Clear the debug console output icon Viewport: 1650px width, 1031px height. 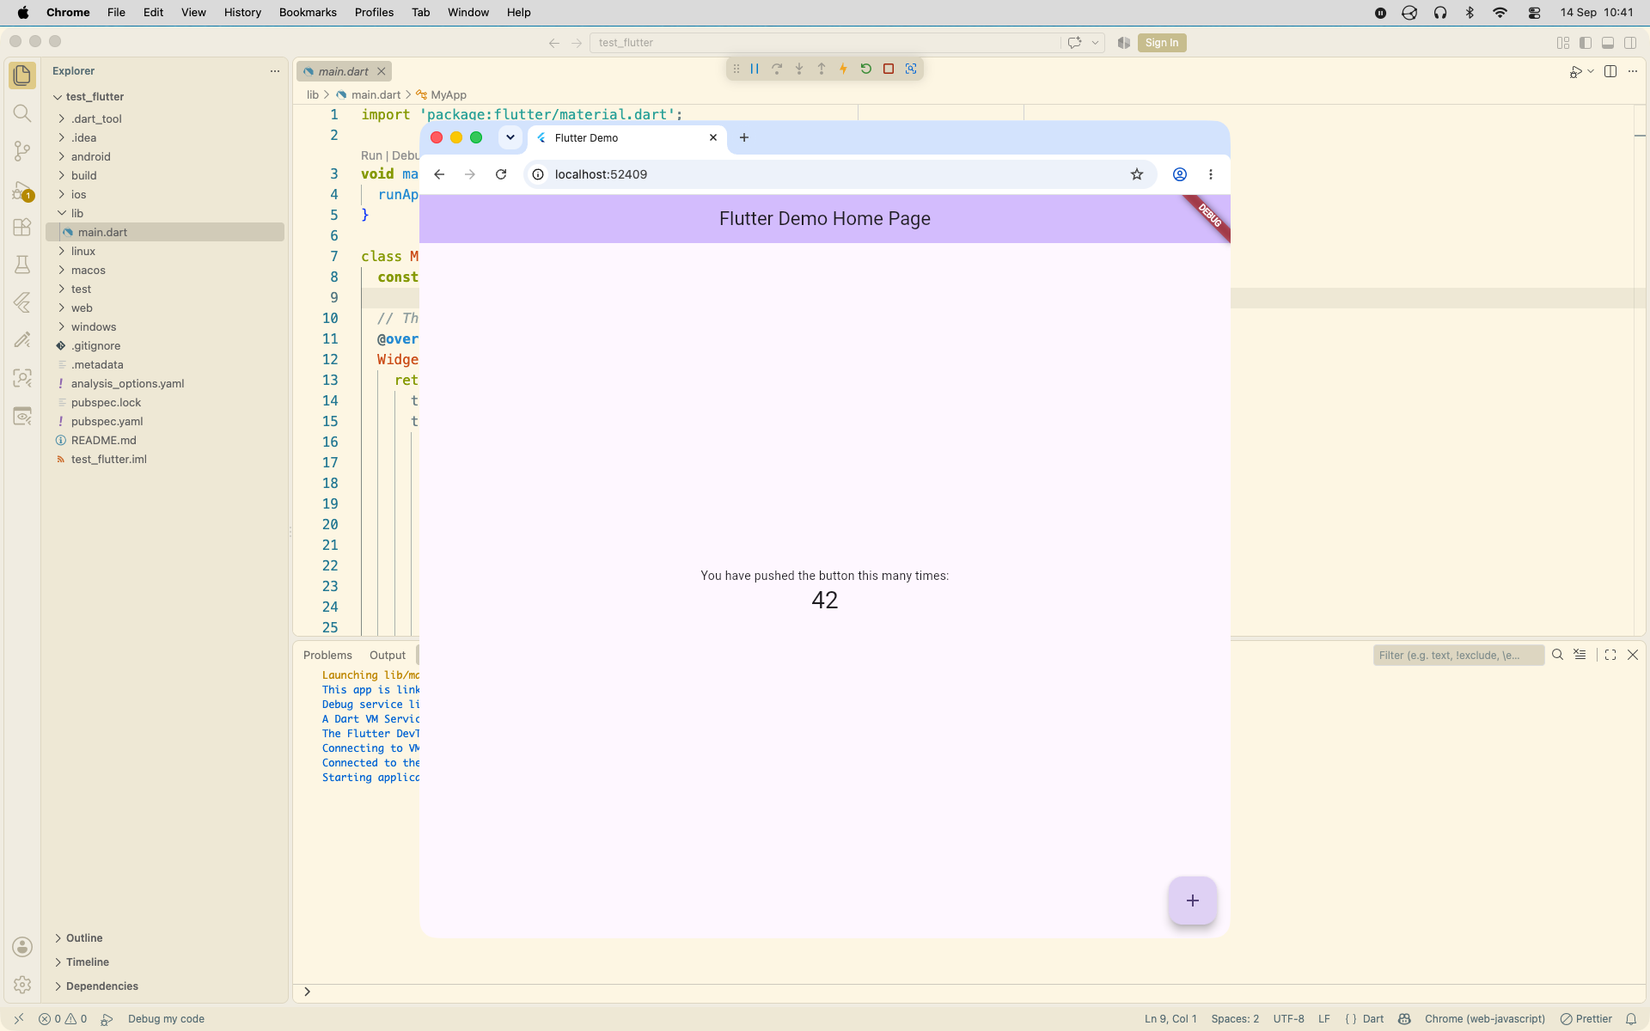1580,655
